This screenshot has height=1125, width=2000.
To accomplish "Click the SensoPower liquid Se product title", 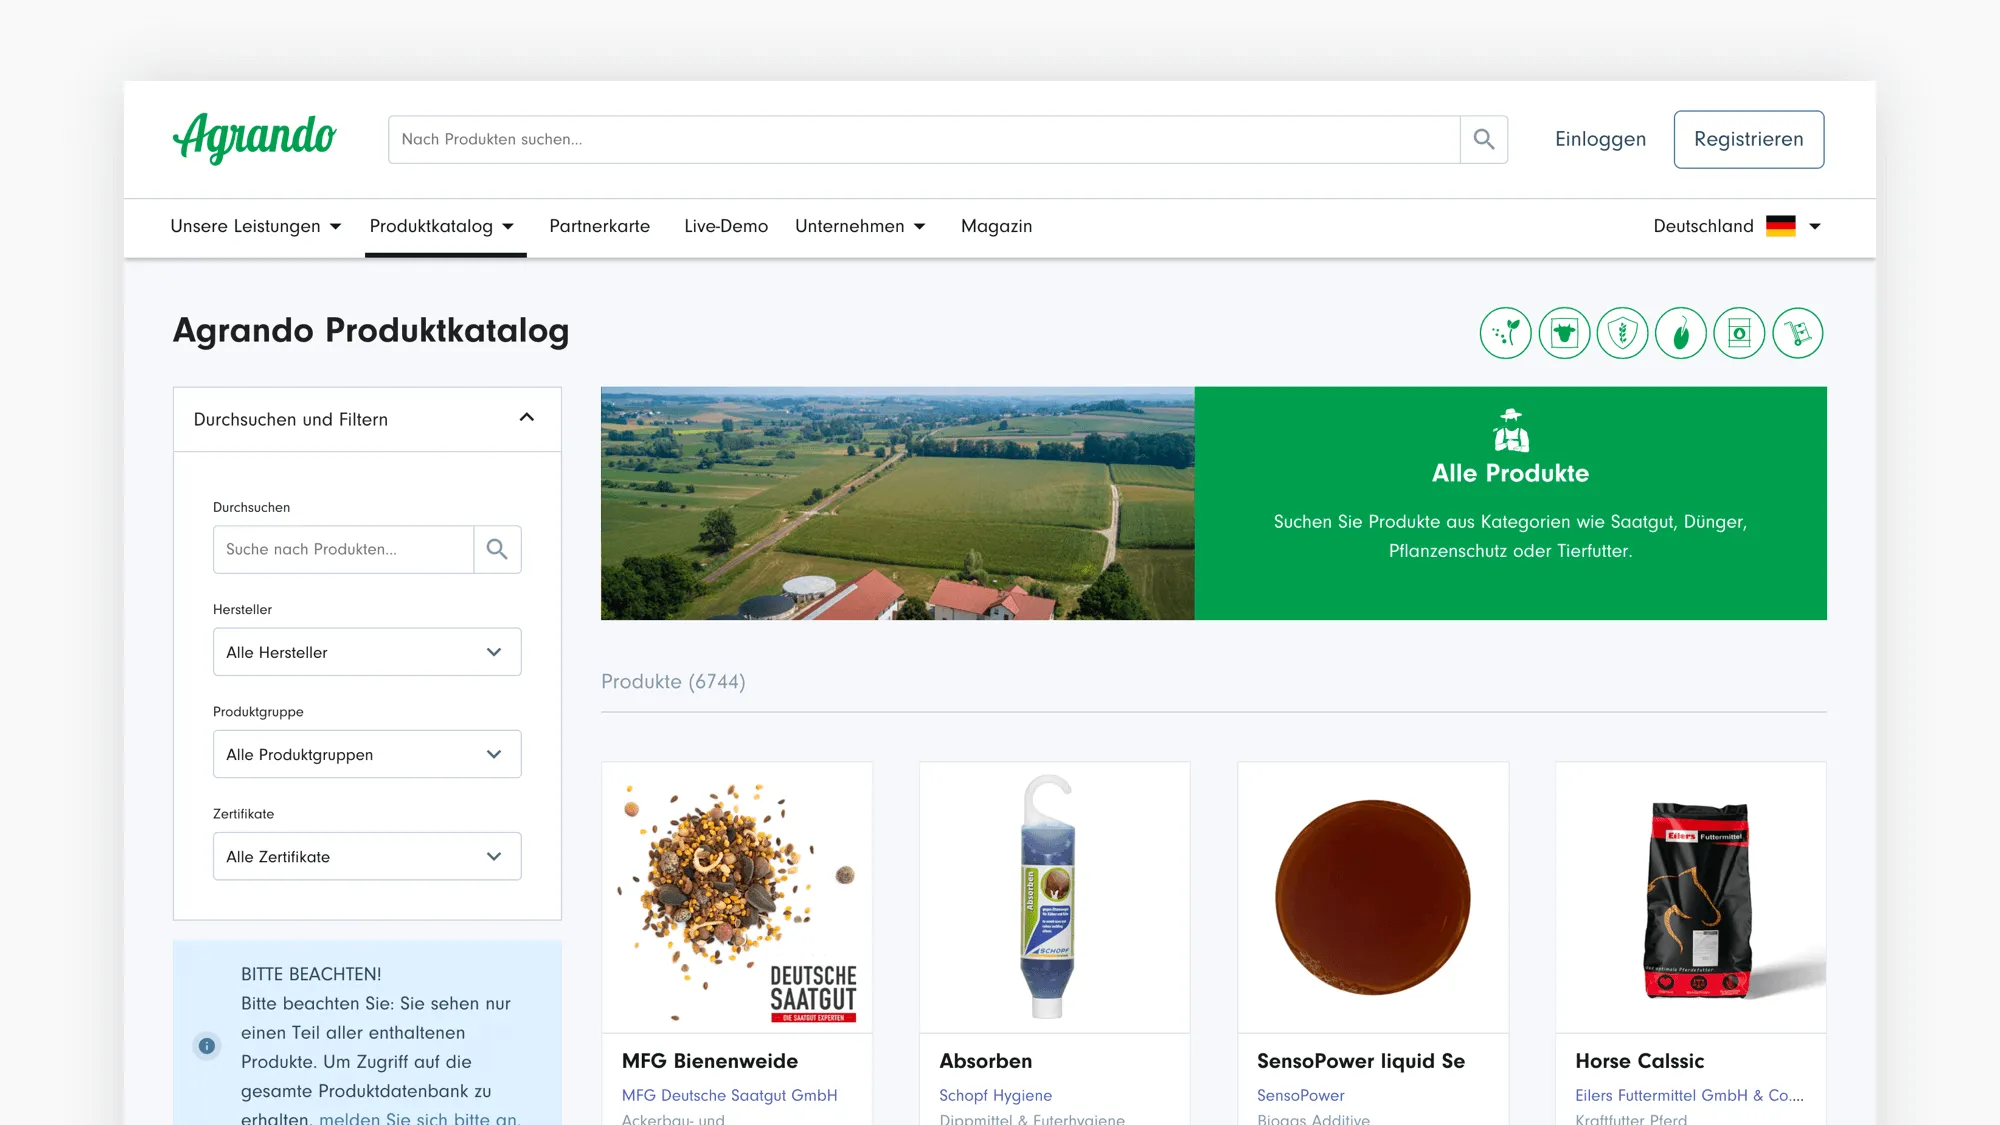I will tap(1361, 1061).
